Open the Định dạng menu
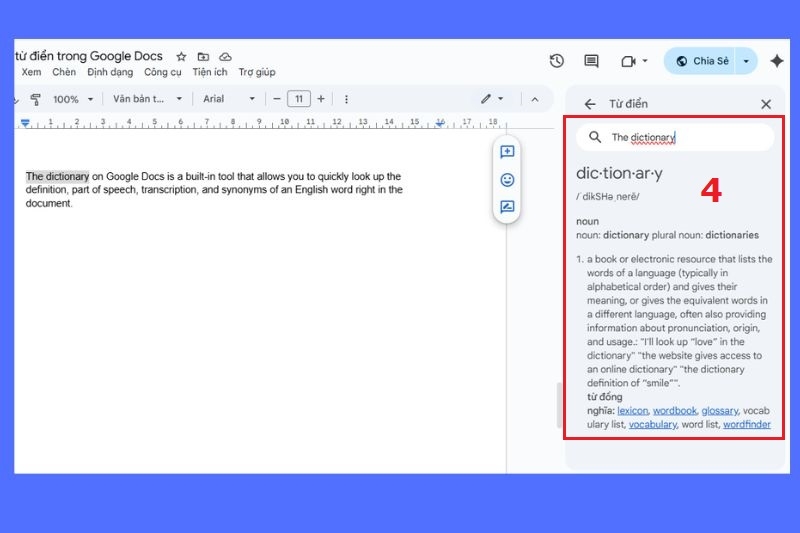Screen dimensions: 800x533 coord(110,72)
